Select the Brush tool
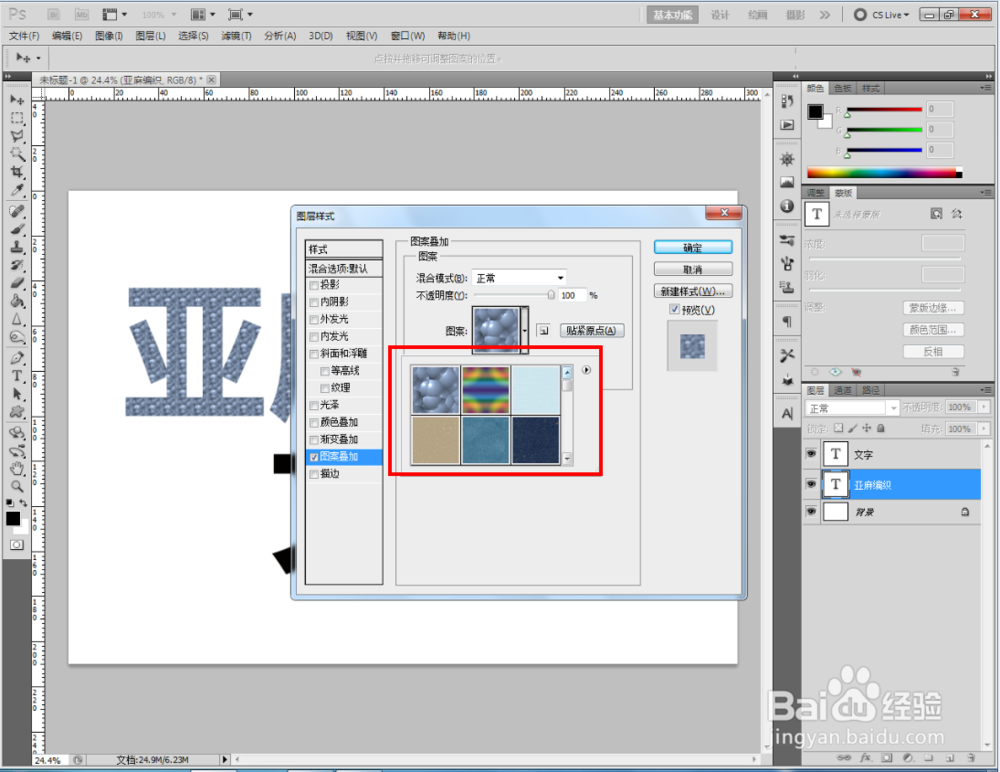The height and width of the screenshot is (772, 1000). point(17,229)
